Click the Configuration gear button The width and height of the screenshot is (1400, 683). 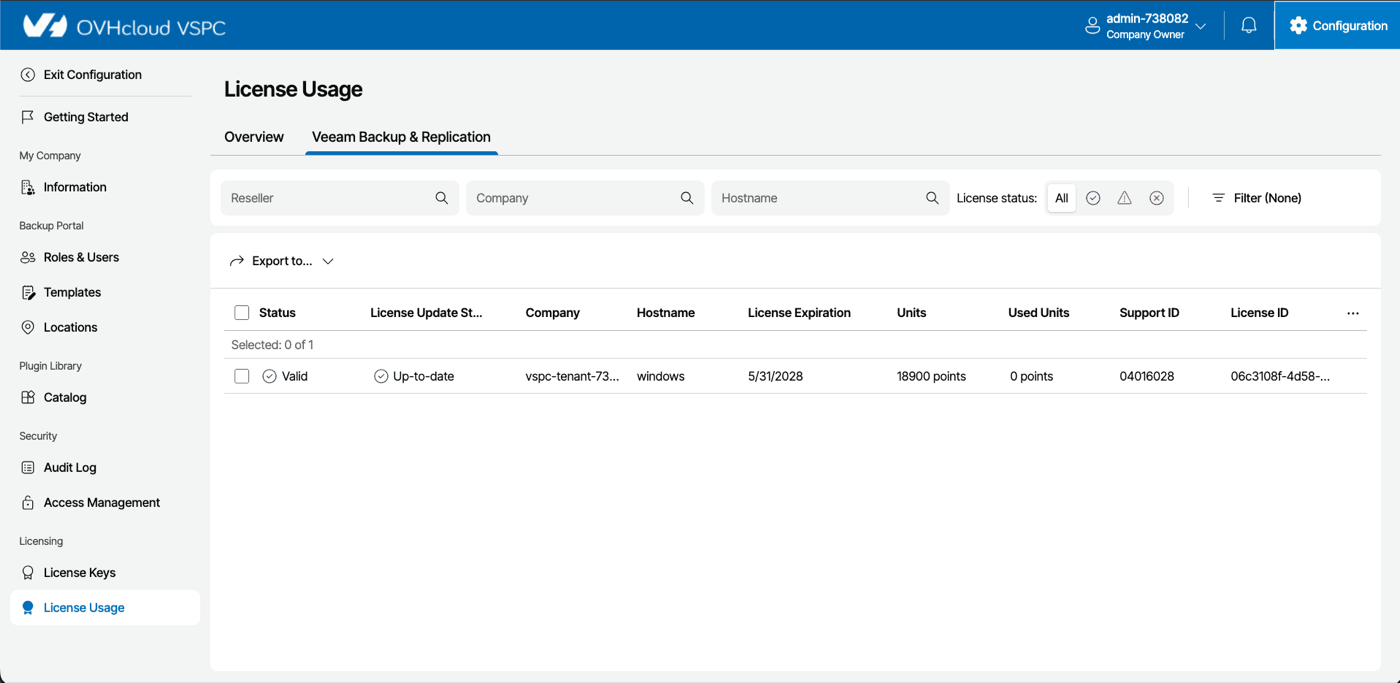click(x=1338, y=25)
